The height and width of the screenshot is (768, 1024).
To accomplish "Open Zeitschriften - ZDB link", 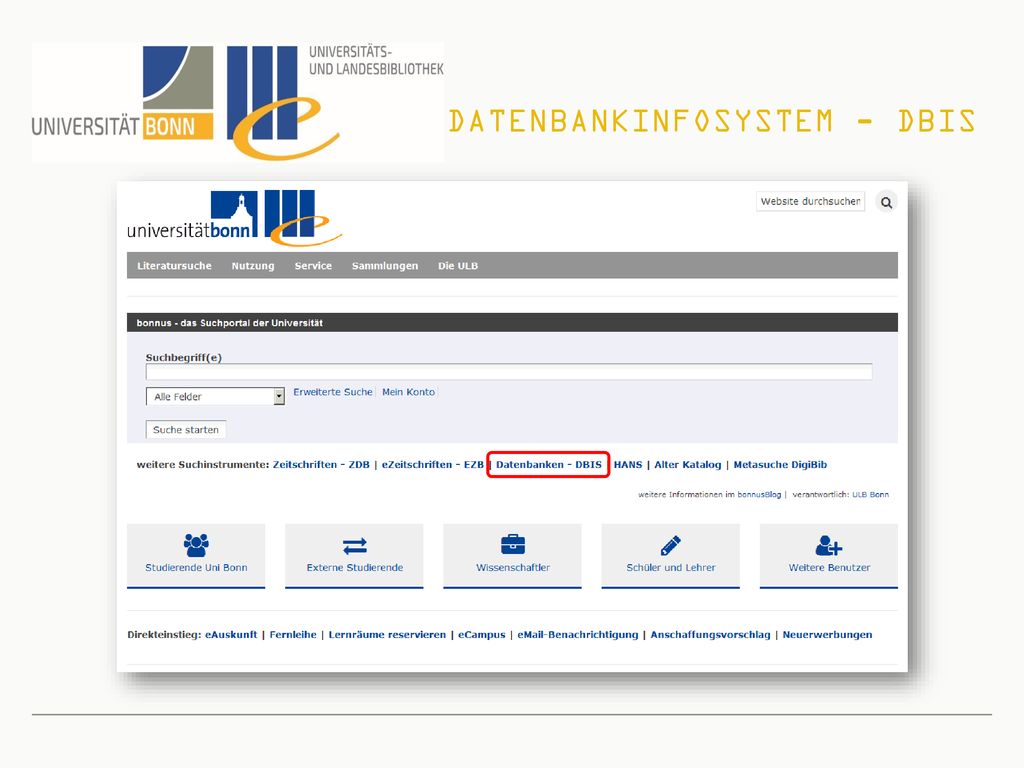I will pos(321,464).
